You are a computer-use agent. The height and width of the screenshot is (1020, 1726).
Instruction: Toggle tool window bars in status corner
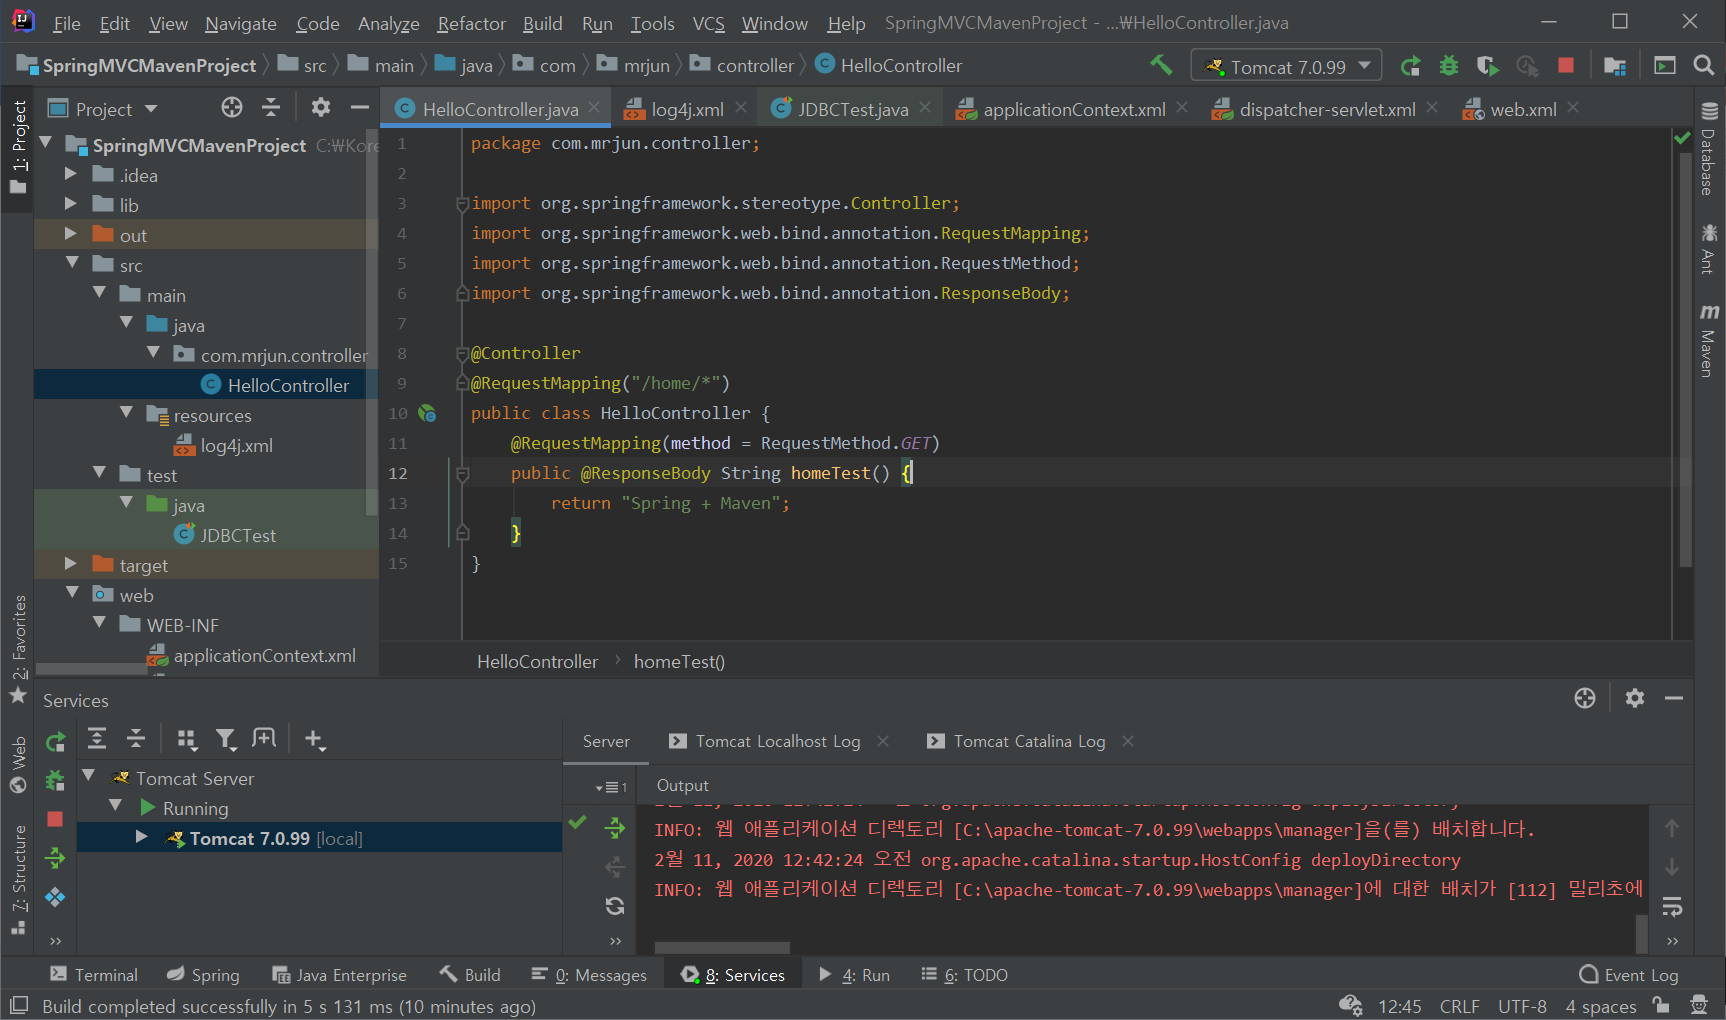19,1005
